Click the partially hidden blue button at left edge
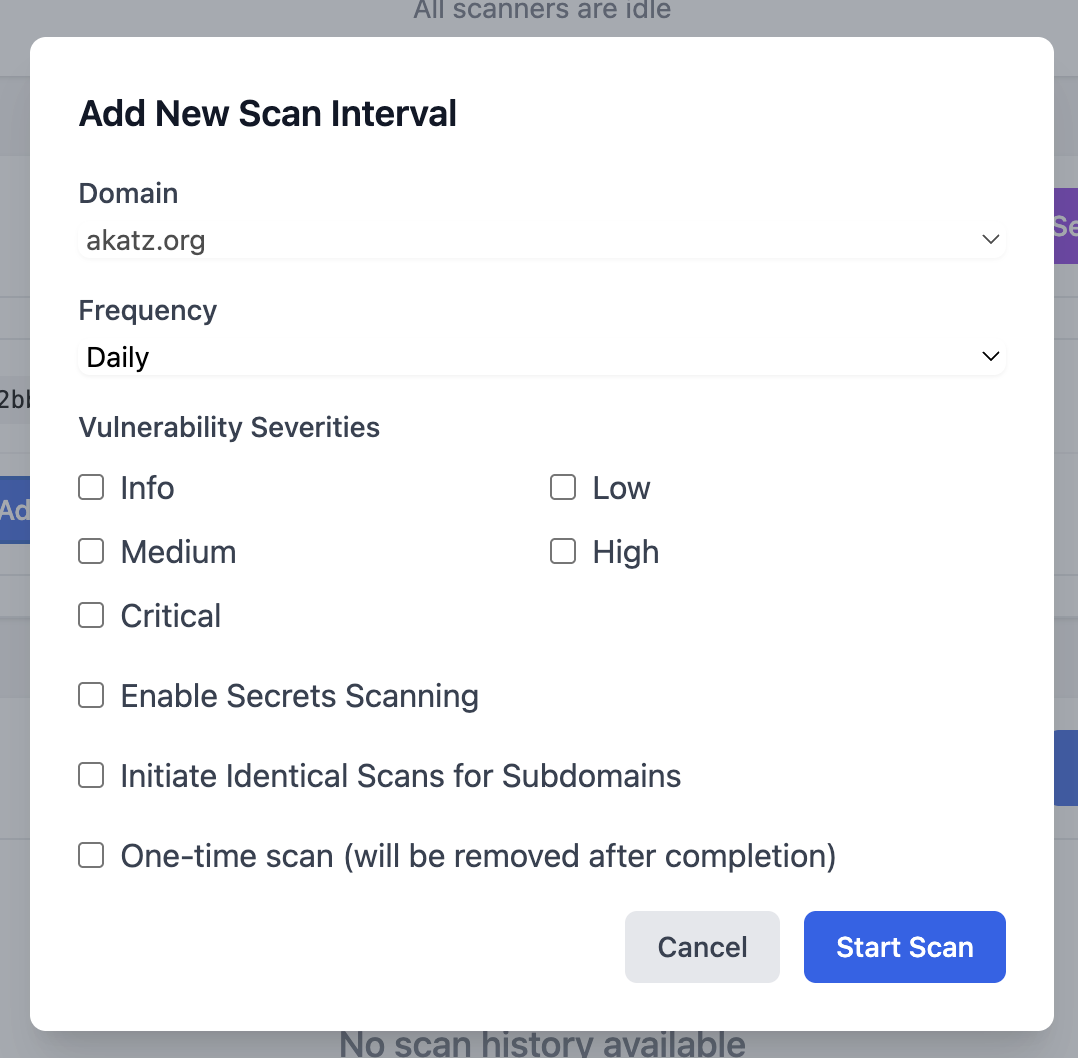The width and height of the screenshot is (1078, 1058). 14,510
